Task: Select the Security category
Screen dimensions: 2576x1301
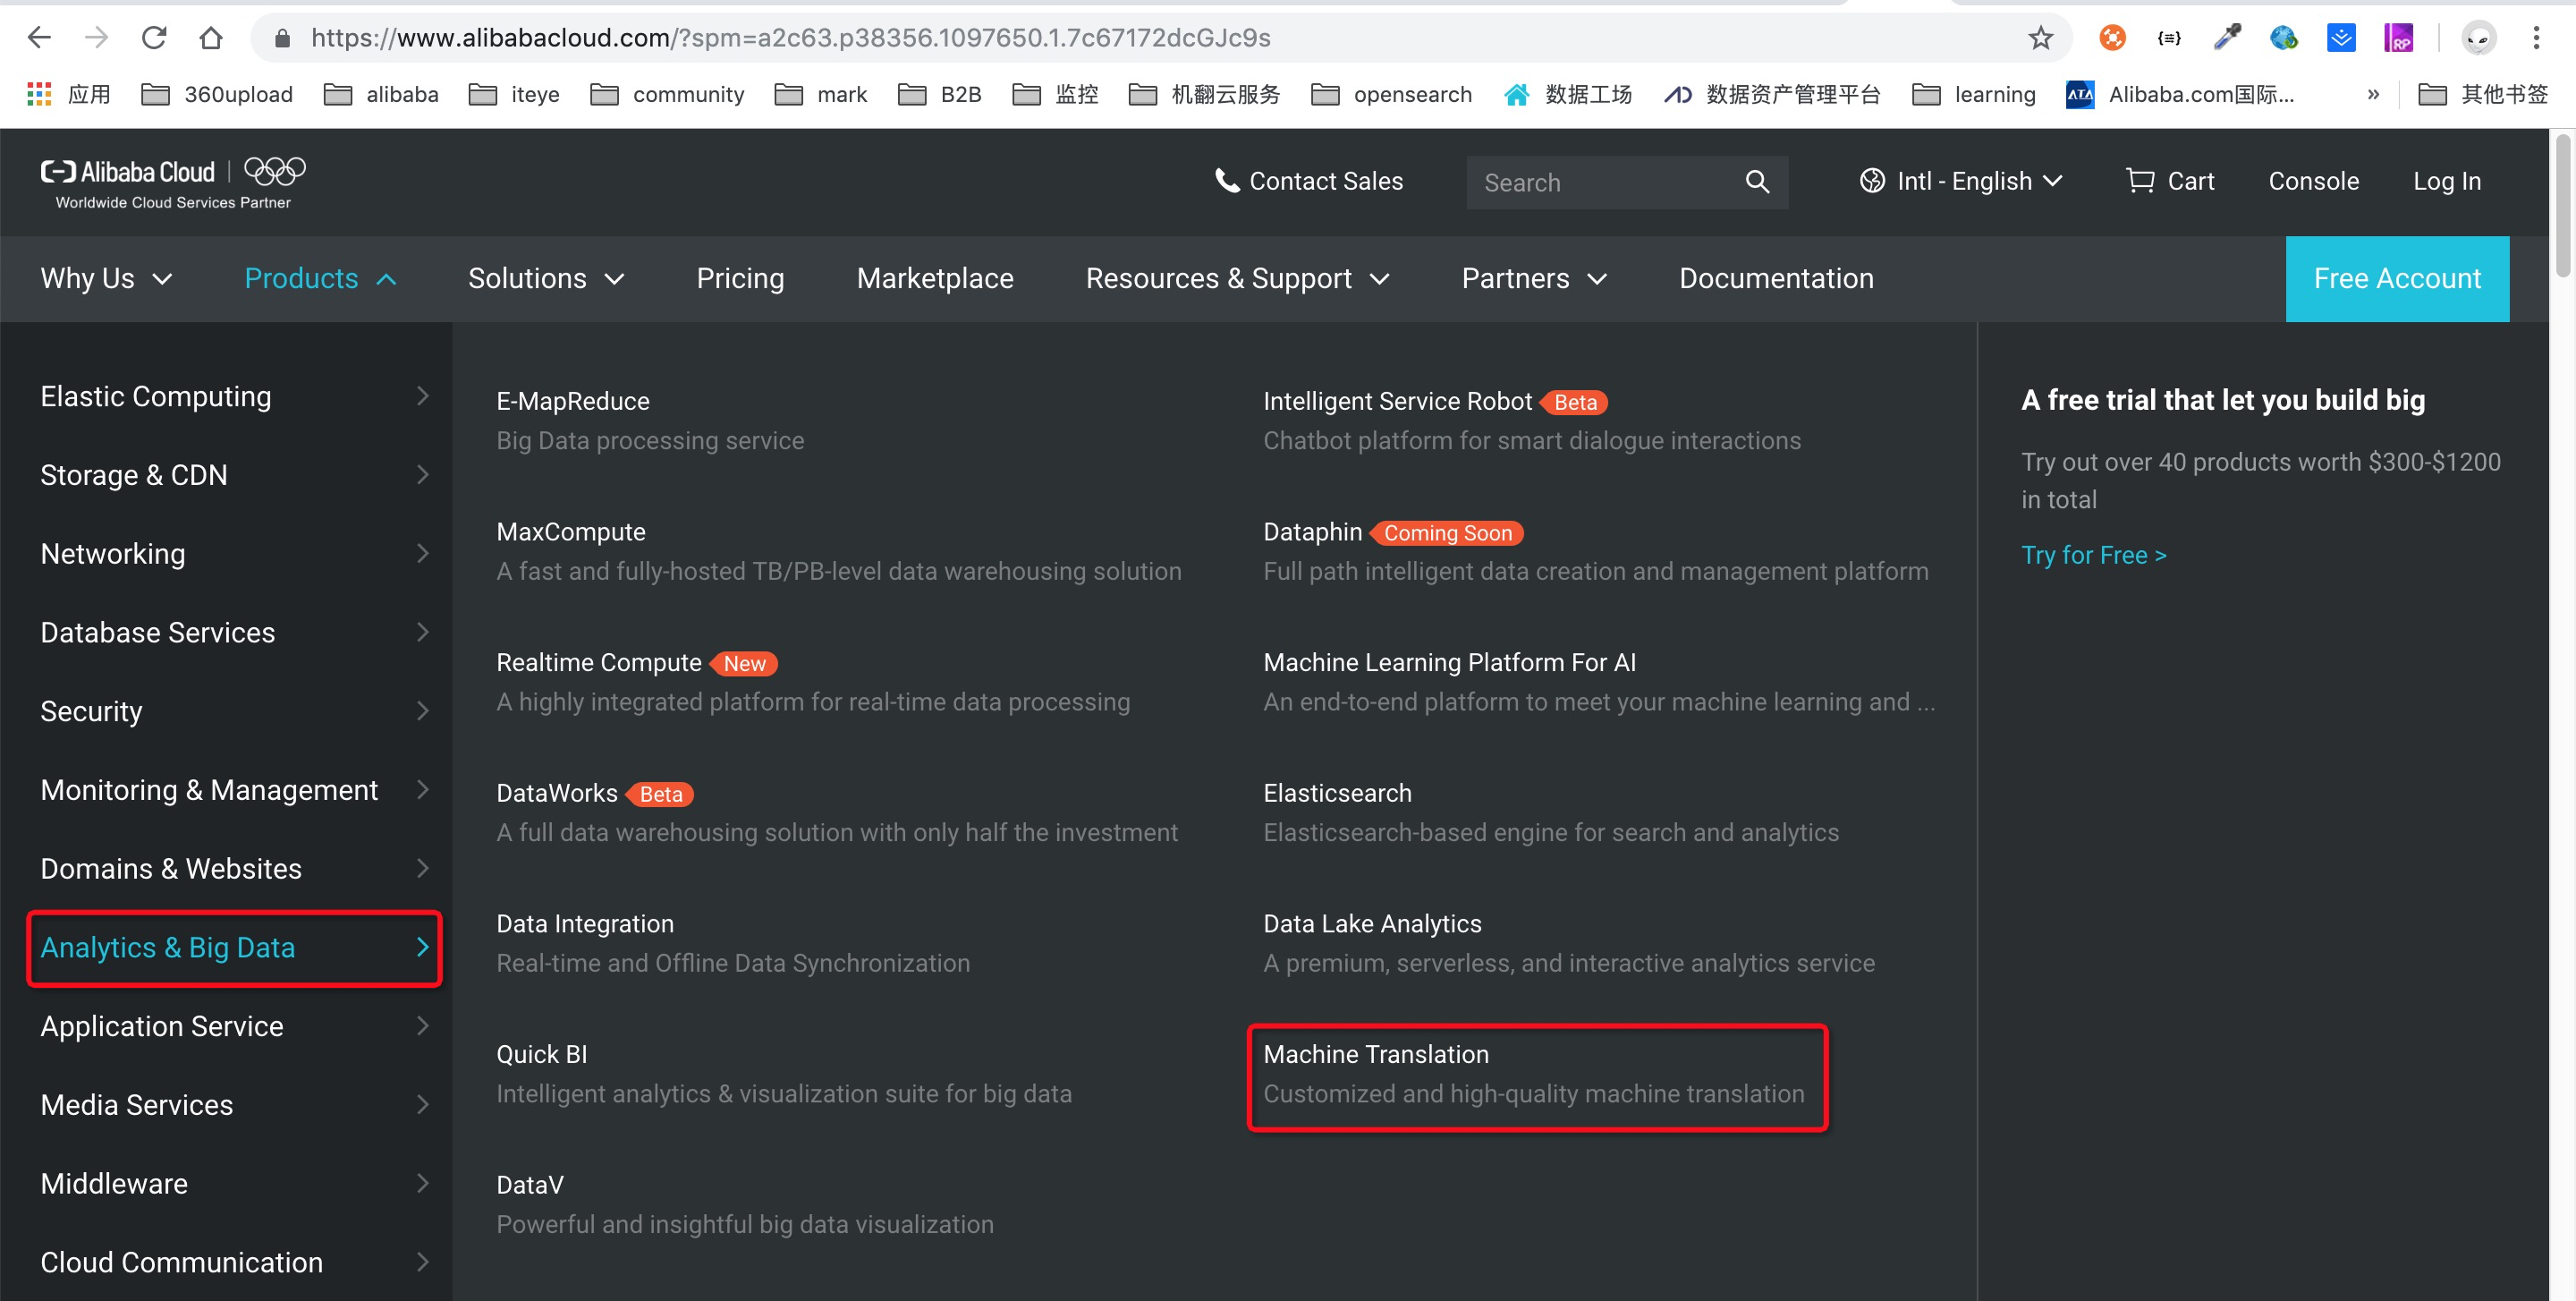Action: click(235, 711)
